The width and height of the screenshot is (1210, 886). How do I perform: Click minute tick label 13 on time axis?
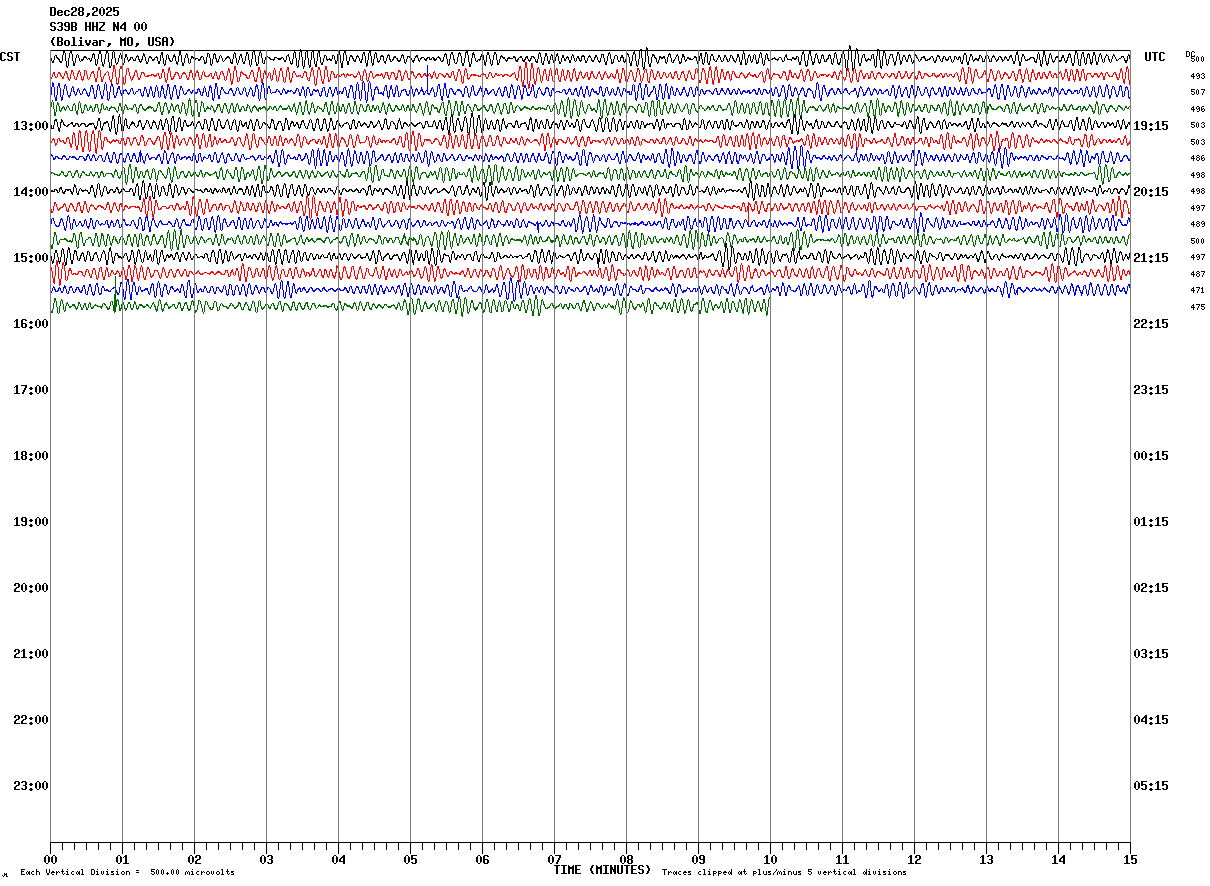point(986,860)
